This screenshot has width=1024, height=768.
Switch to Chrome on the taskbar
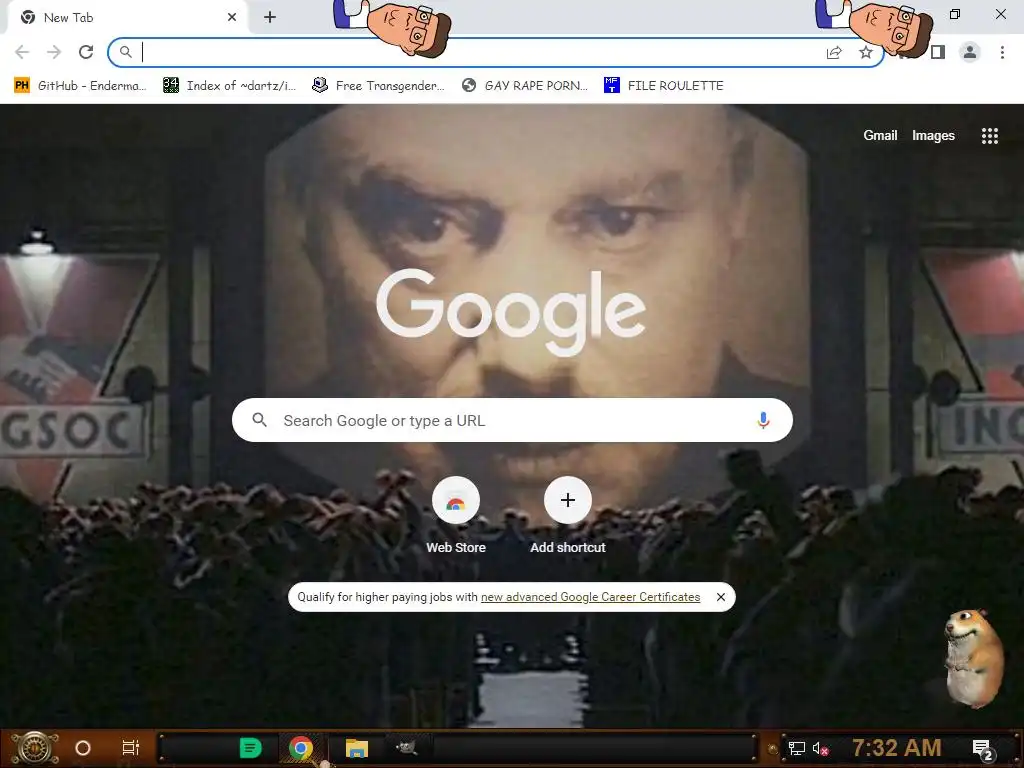(x=300, y=748)
